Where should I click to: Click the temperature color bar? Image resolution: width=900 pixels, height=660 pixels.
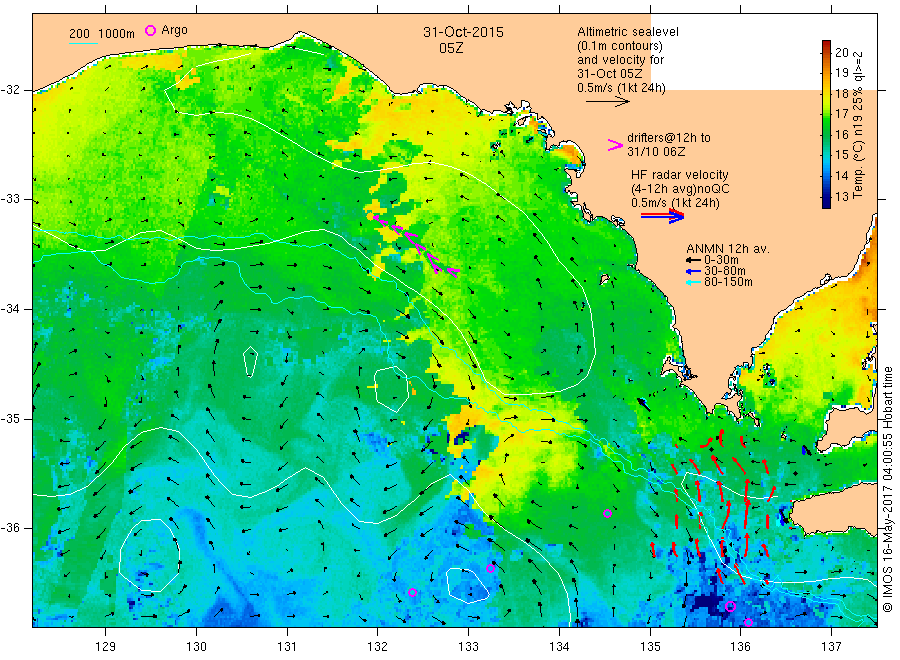pyautogui.click(x=827, y=124)
